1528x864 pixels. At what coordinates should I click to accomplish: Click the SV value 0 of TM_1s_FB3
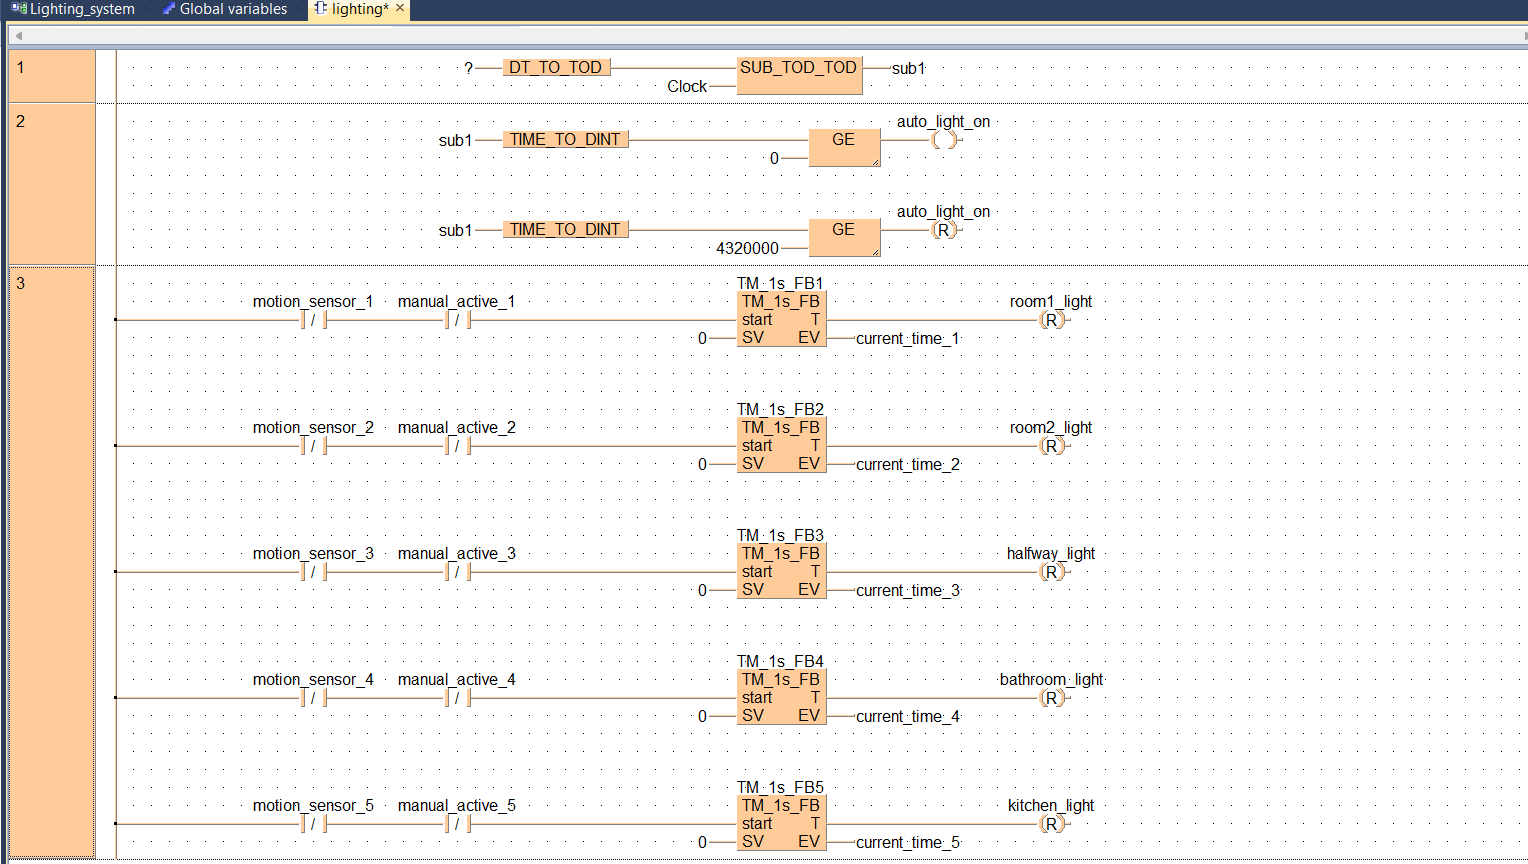click(702, 591)
